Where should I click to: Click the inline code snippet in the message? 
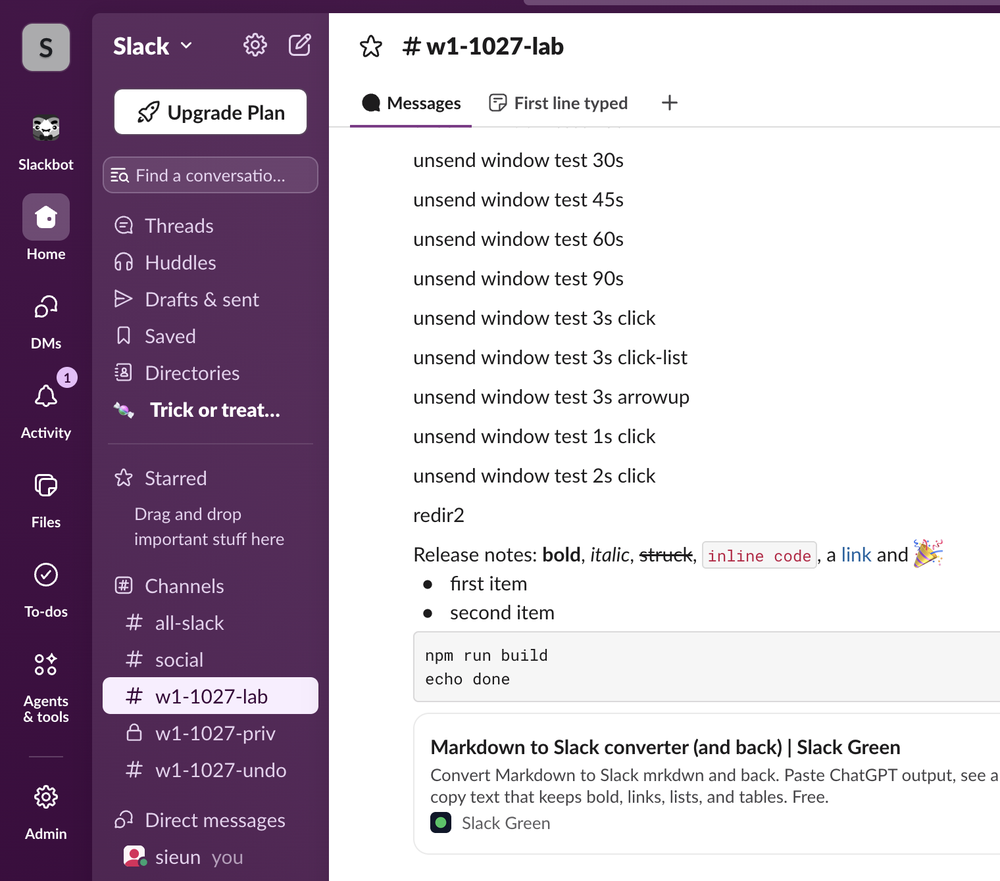[x=759, y=556]
